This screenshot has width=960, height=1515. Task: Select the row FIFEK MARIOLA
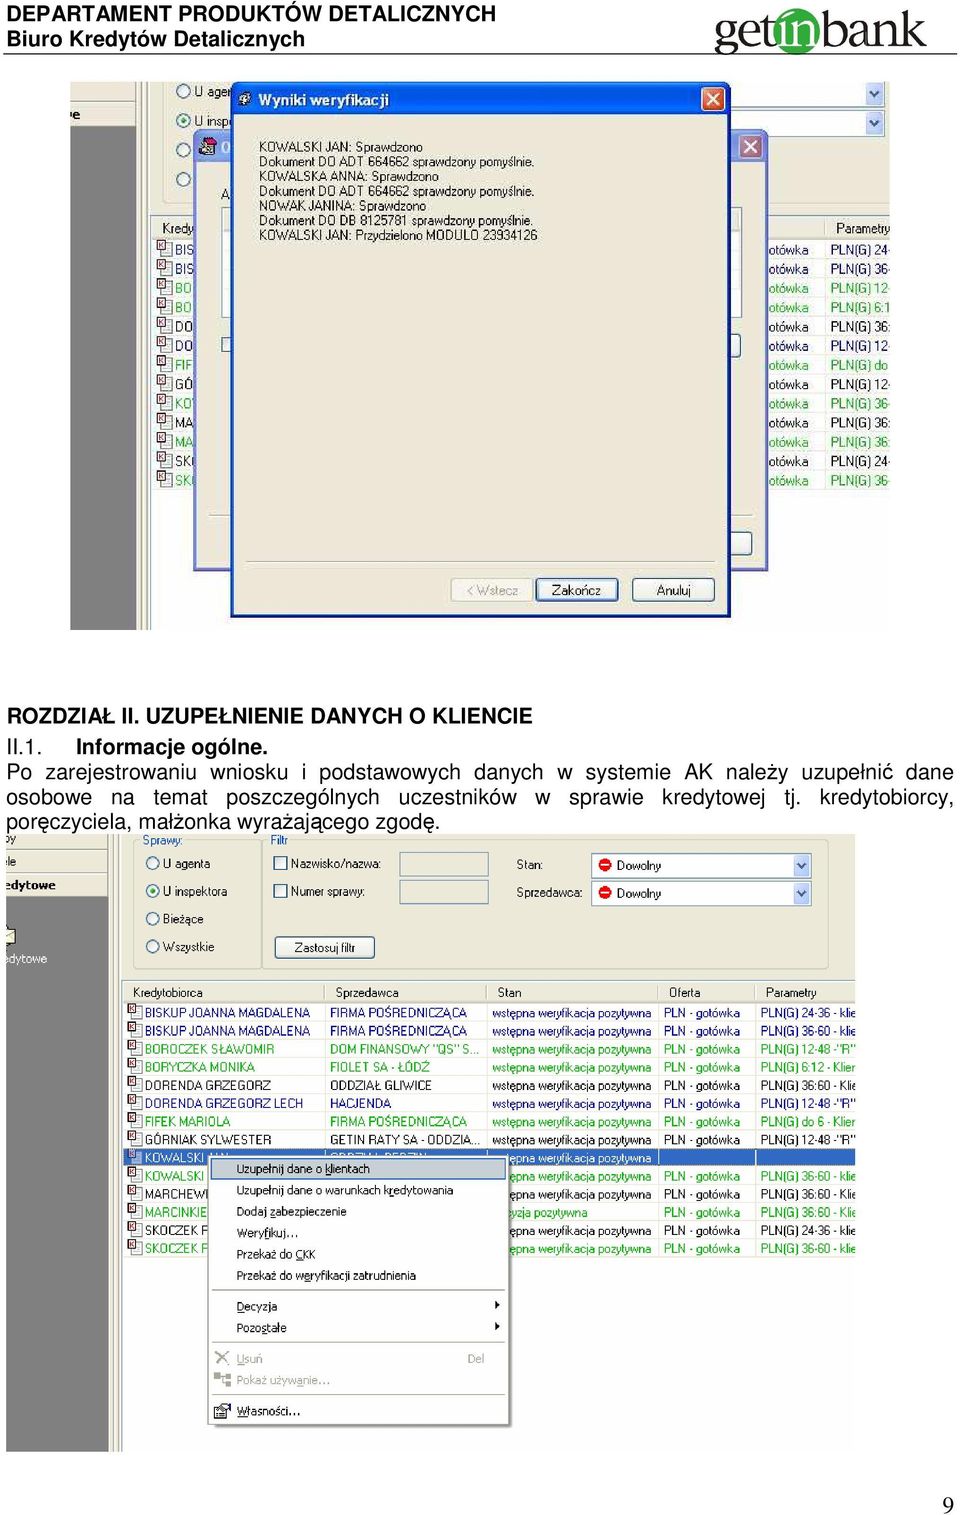pos(490,1121)
